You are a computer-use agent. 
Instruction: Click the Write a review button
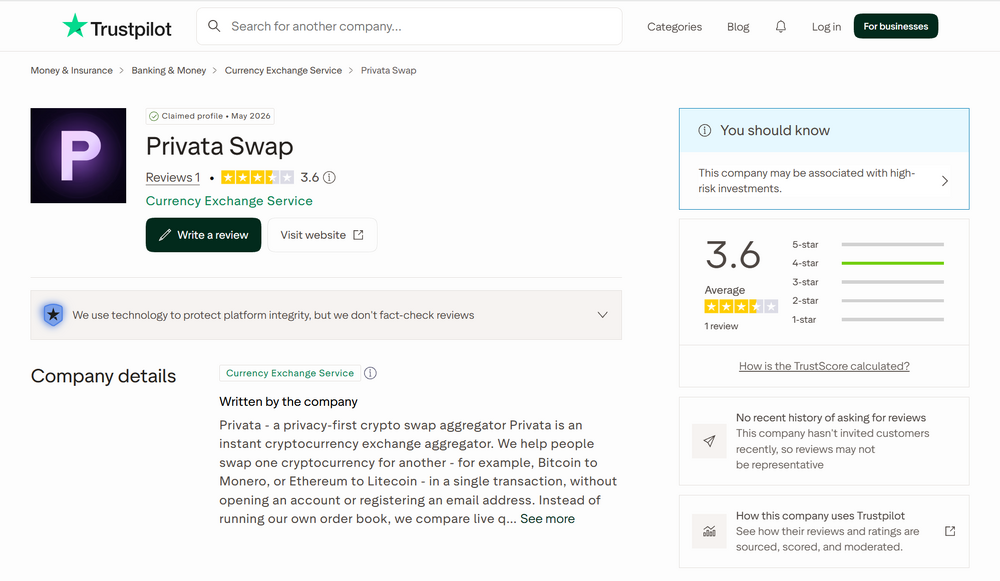[x=203, y=235]
